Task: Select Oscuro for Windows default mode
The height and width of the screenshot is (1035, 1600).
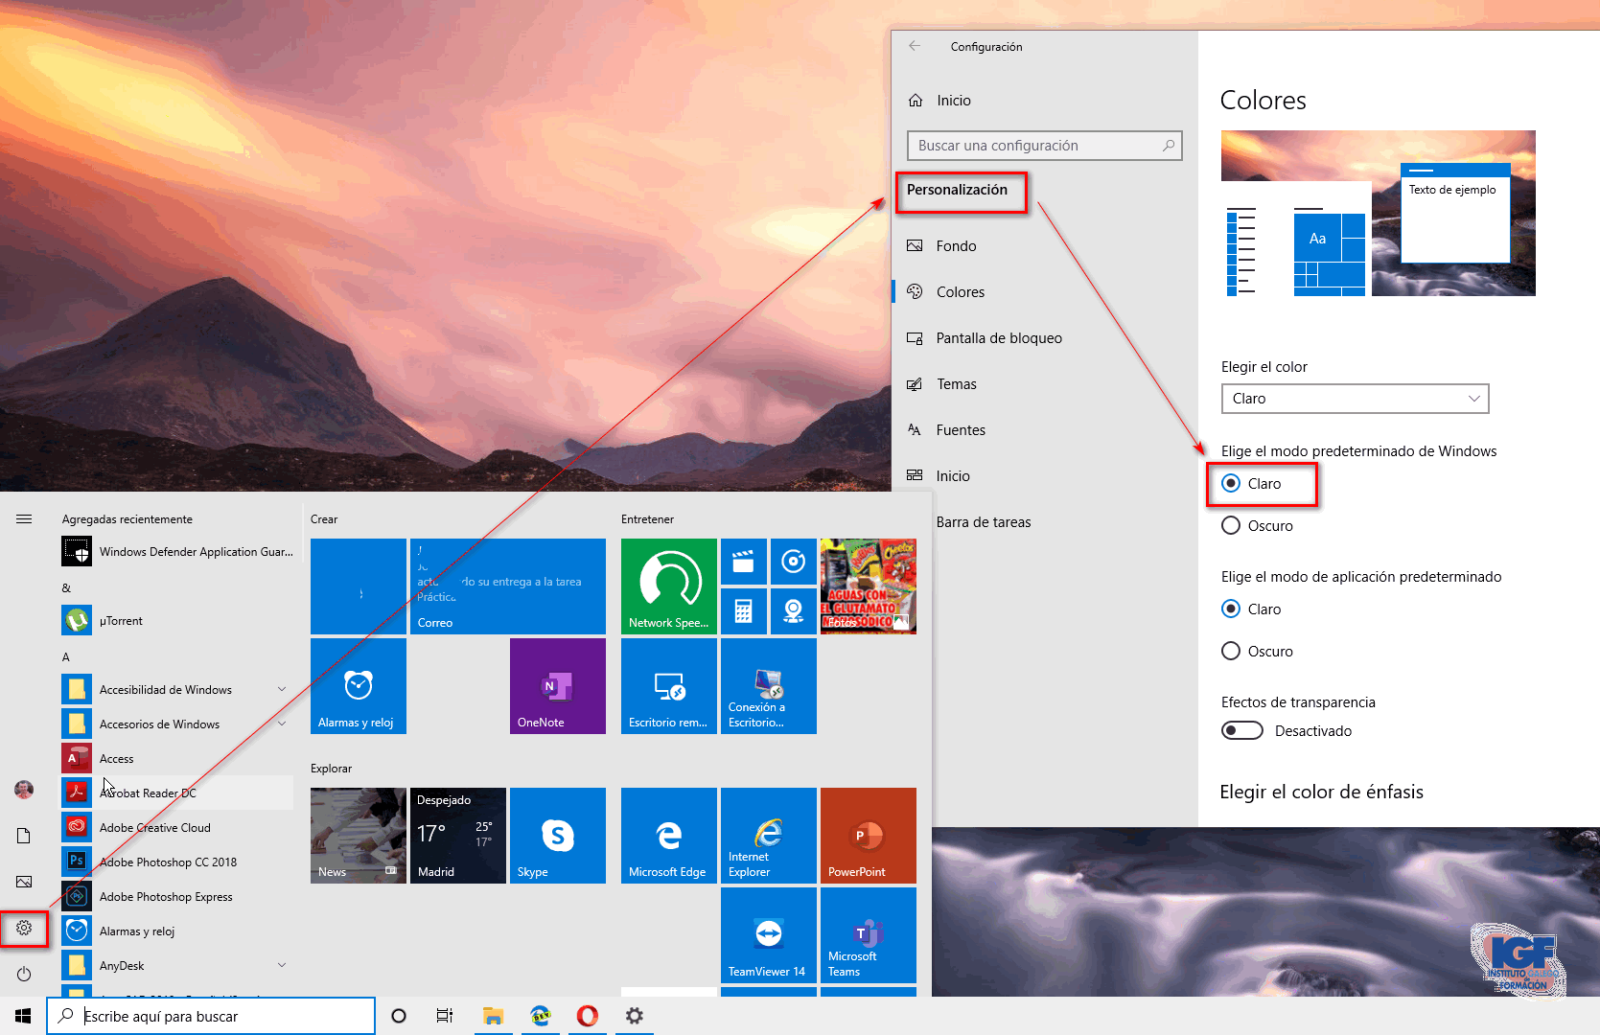Action: 1231,526
